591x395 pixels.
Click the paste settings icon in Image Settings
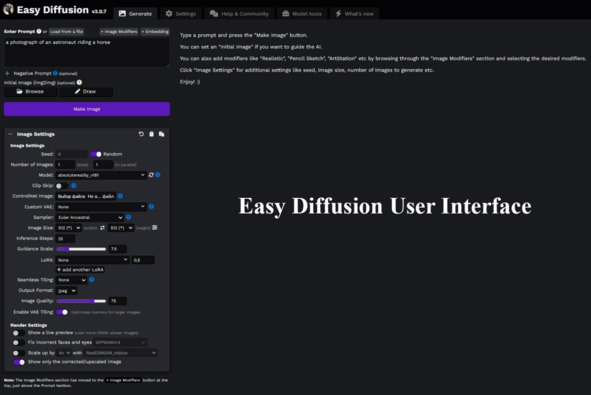click(x=161, y=134)
